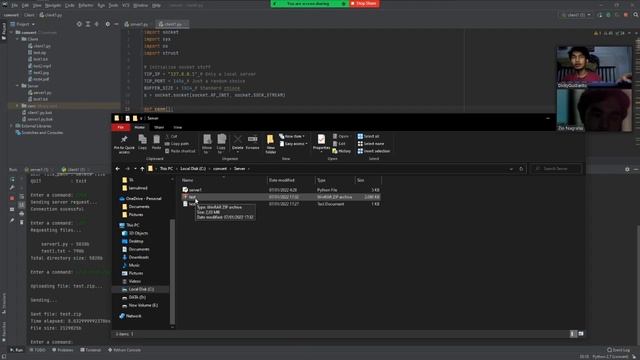Click the Rename icon in Explorer ribbon
Screen dimensions: 640x360
click(252, 140)
